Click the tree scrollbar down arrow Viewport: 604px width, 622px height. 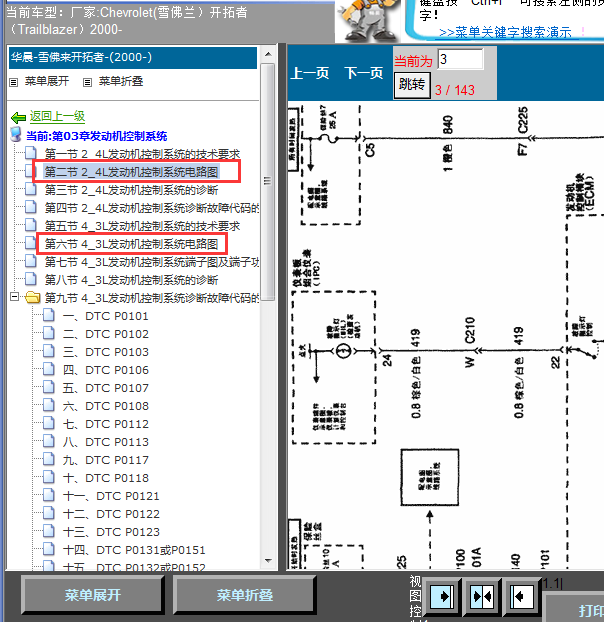pos(268,561)
